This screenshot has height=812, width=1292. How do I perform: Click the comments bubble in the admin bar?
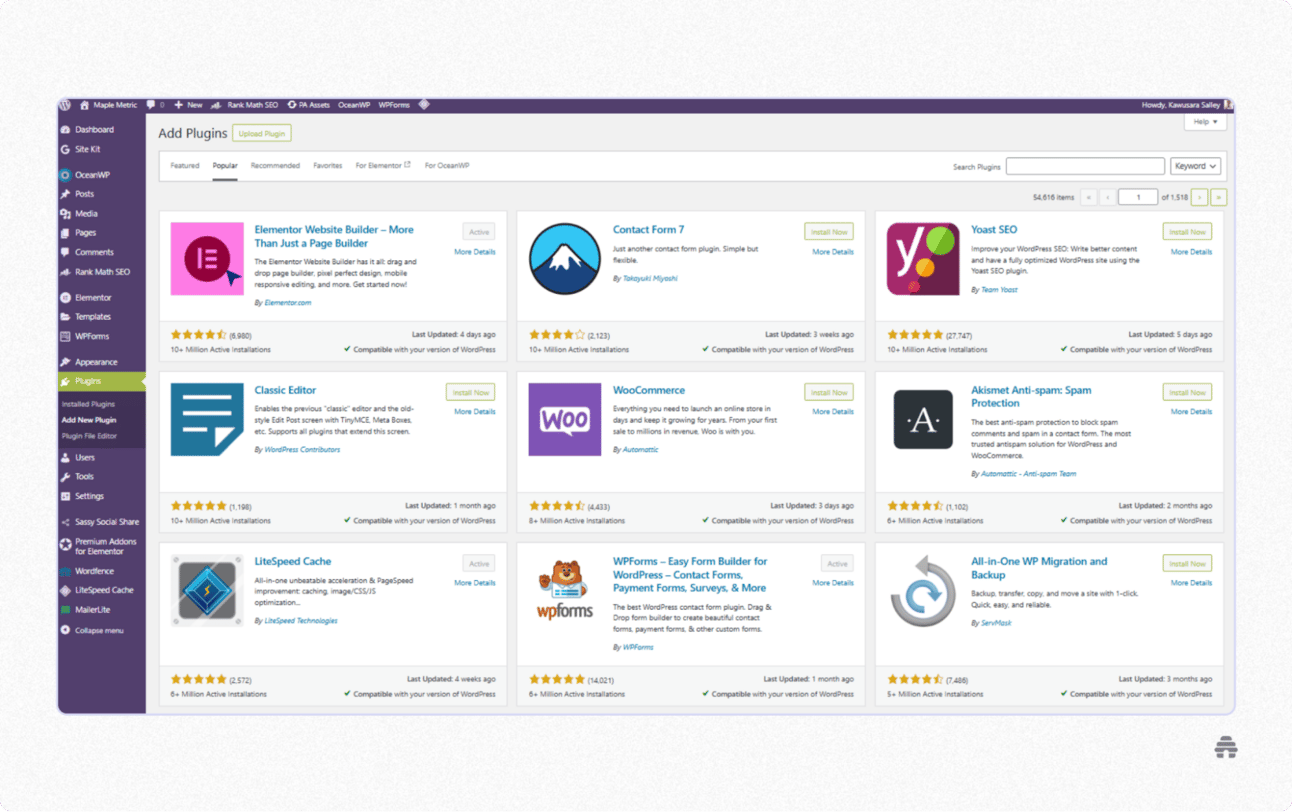pyautogui.click(x=151, y=105)
